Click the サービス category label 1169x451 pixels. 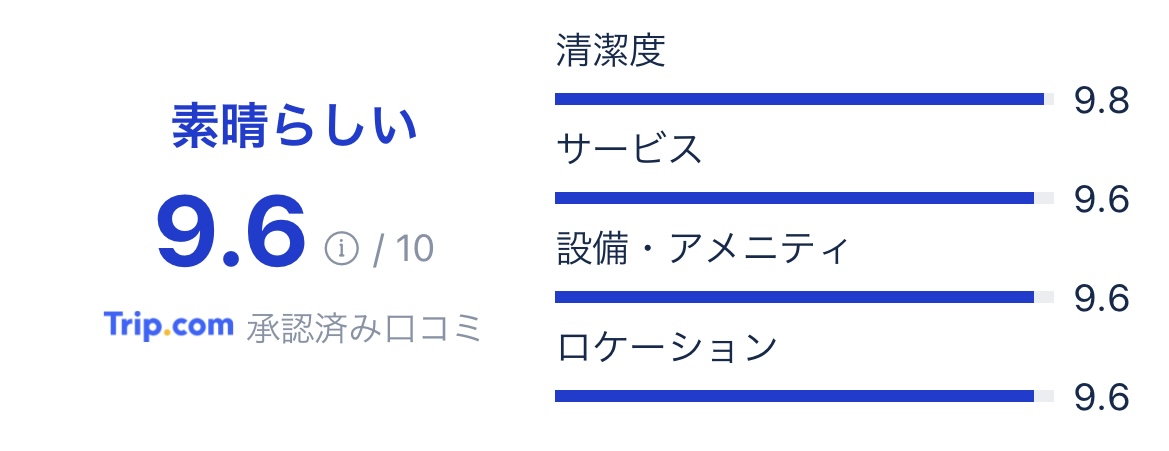(x=628, y=148)
